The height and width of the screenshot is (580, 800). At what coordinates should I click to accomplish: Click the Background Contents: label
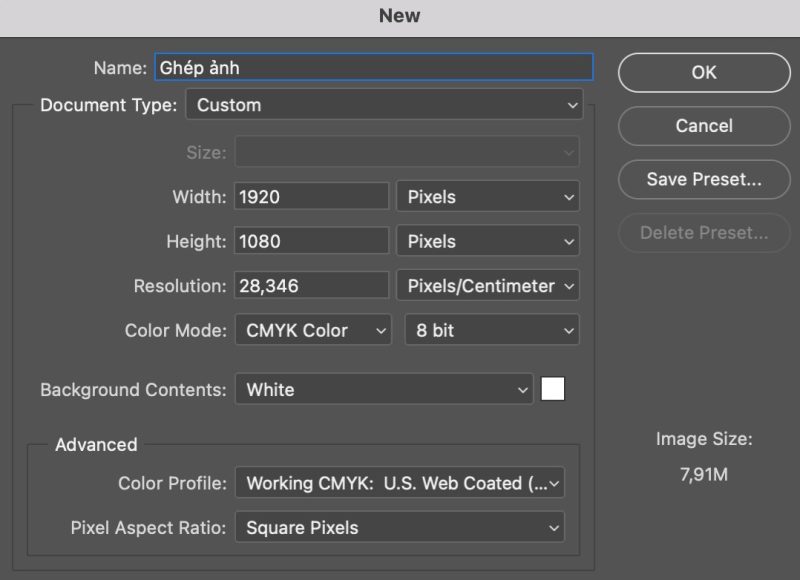pyautogui.click(x=133, y=389)
